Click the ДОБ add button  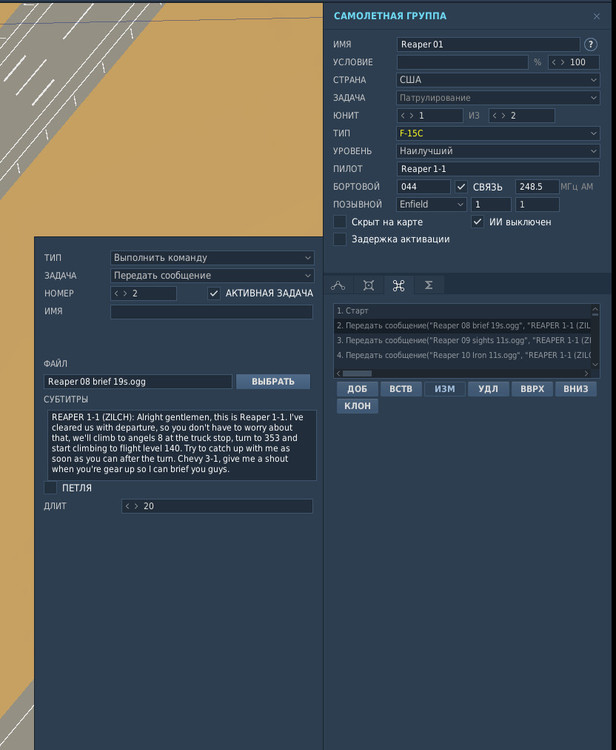pyautogui.click(x=357, y=389)
